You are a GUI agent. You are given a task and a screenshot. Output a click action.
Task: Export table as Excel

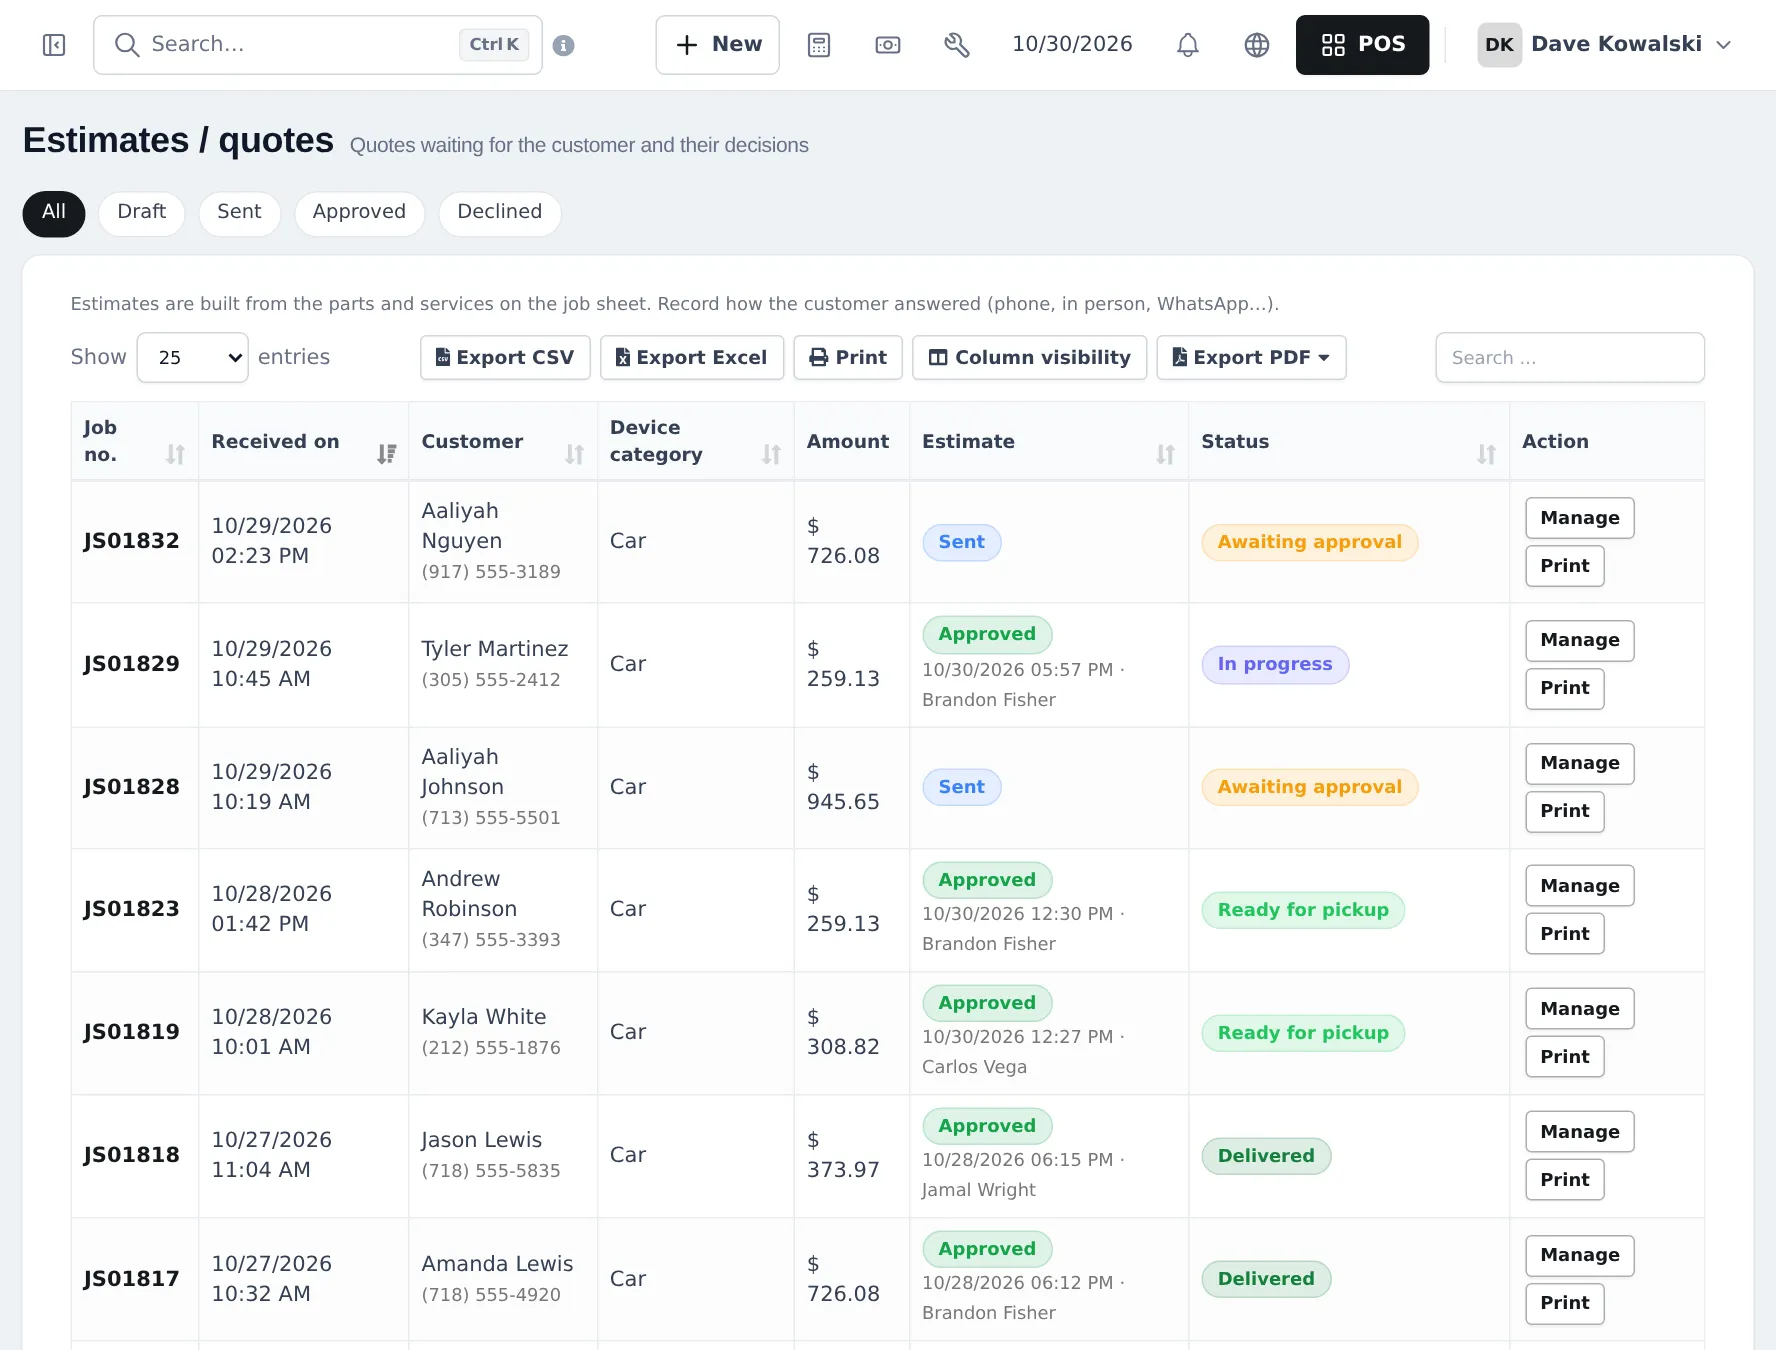(691, 357)
